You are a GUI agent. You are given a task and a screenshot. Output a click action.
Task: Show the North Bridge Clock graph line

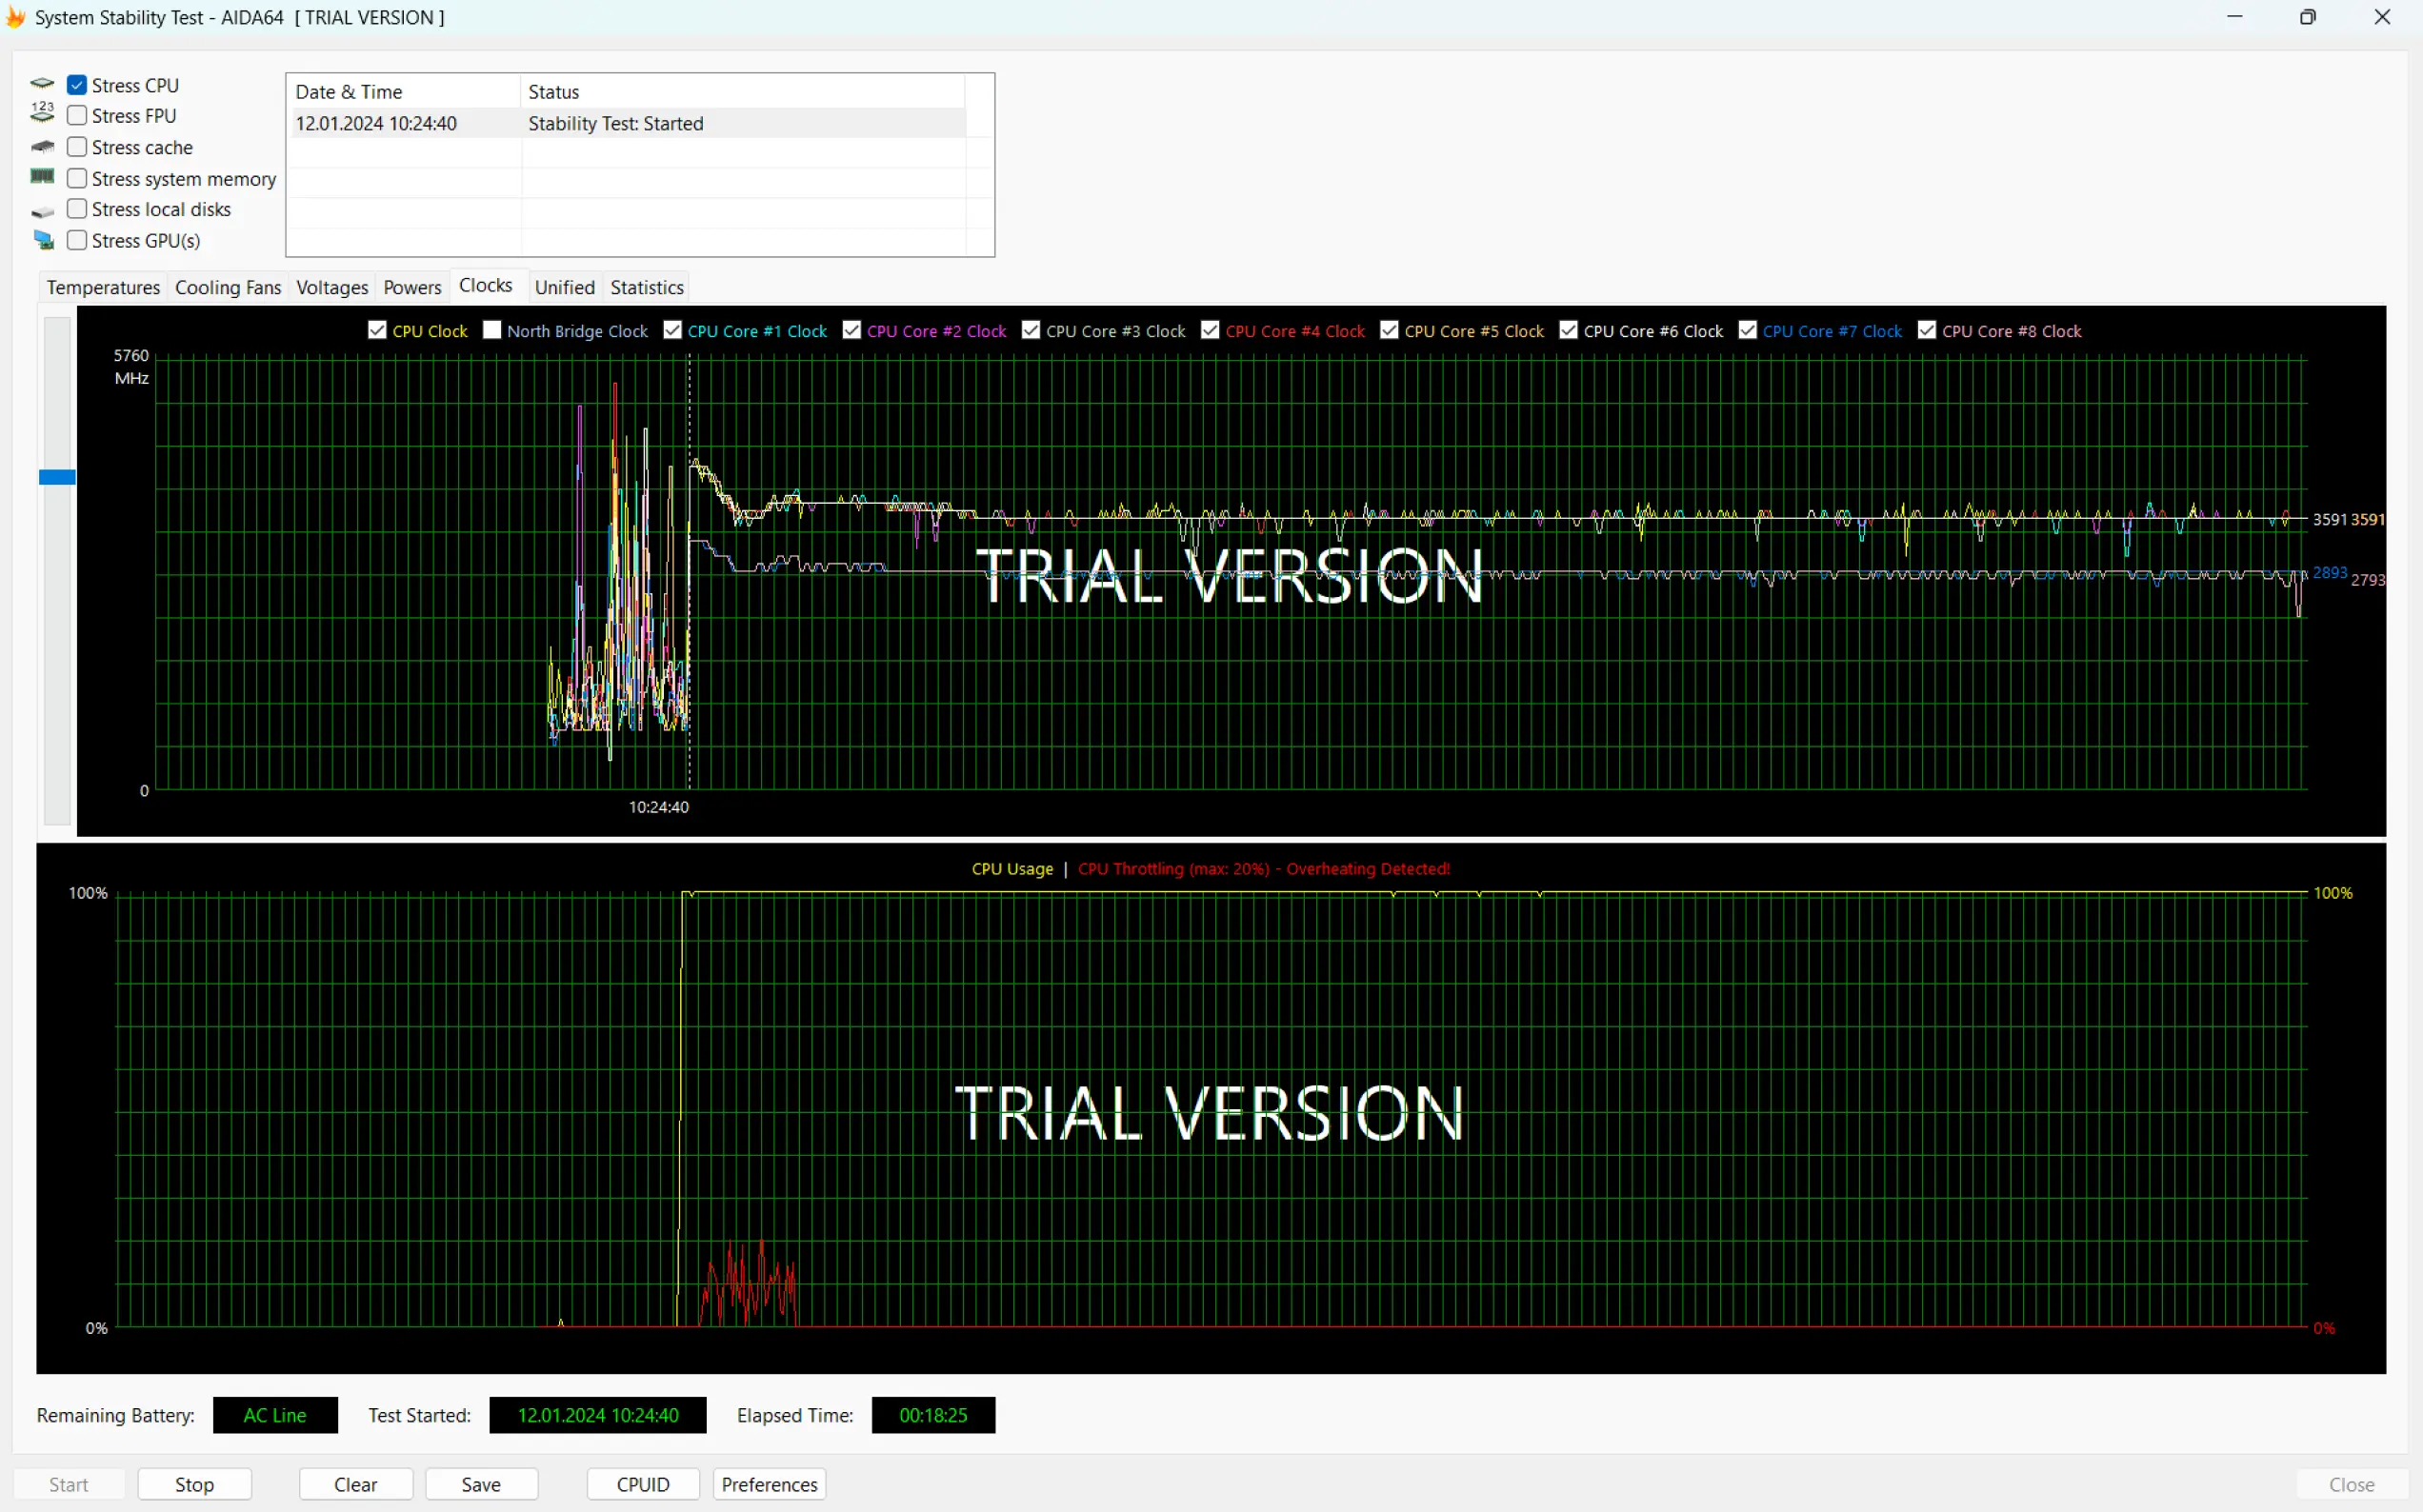point(492,330)
